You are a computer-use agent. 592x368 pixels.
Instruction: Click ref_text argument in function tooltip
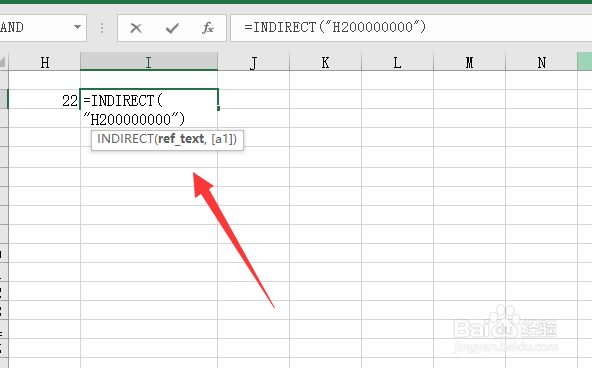click(x=181, y=139)
